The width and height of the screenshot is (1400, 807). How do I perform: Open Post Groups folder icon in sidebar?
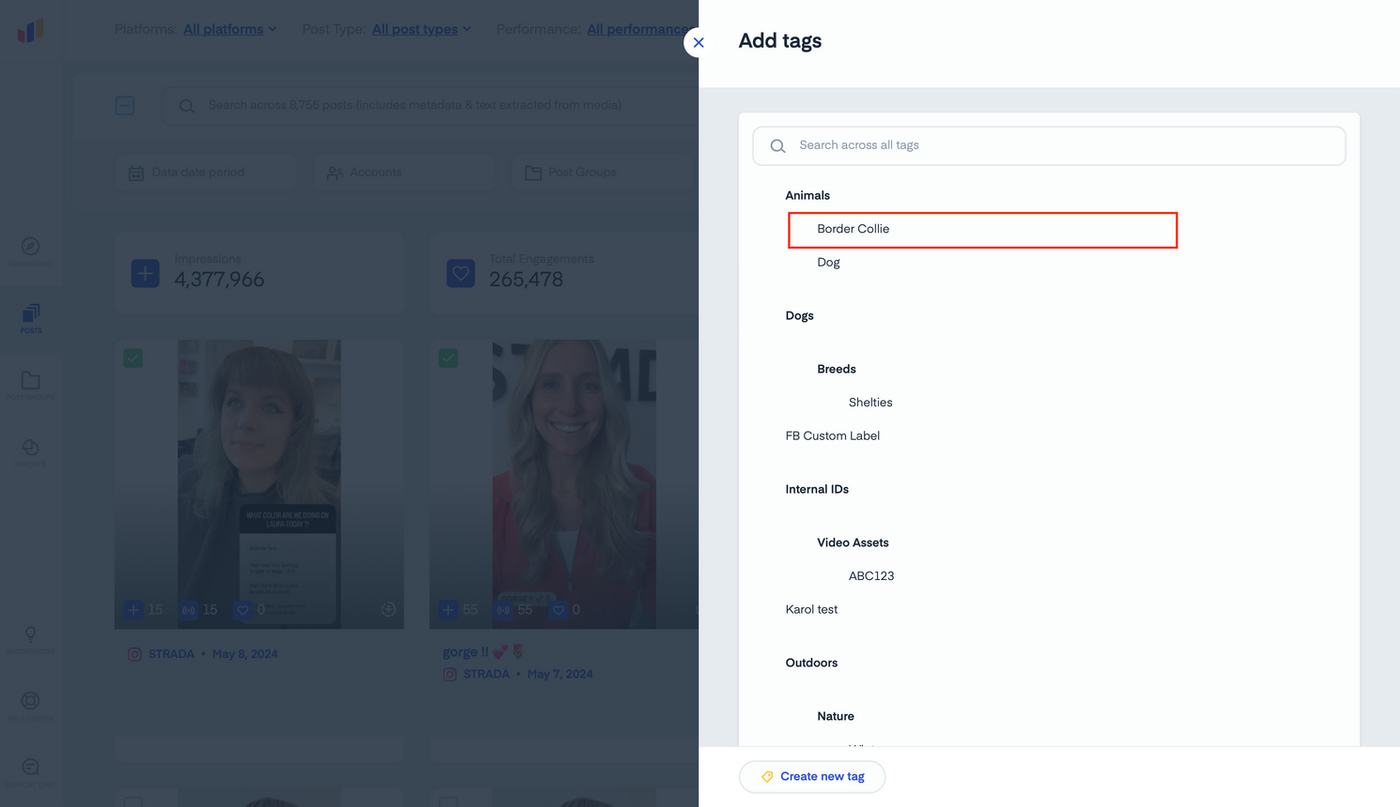coord(31,385)
